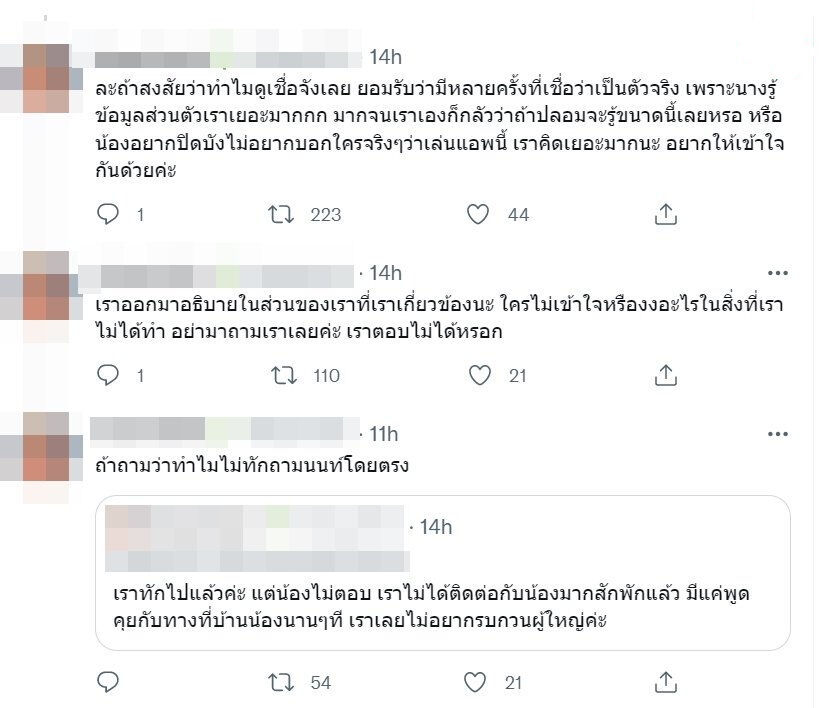Reply to the first comment
Image resolution: width=820 pixels, height=708 pixels.
point(106,213)
